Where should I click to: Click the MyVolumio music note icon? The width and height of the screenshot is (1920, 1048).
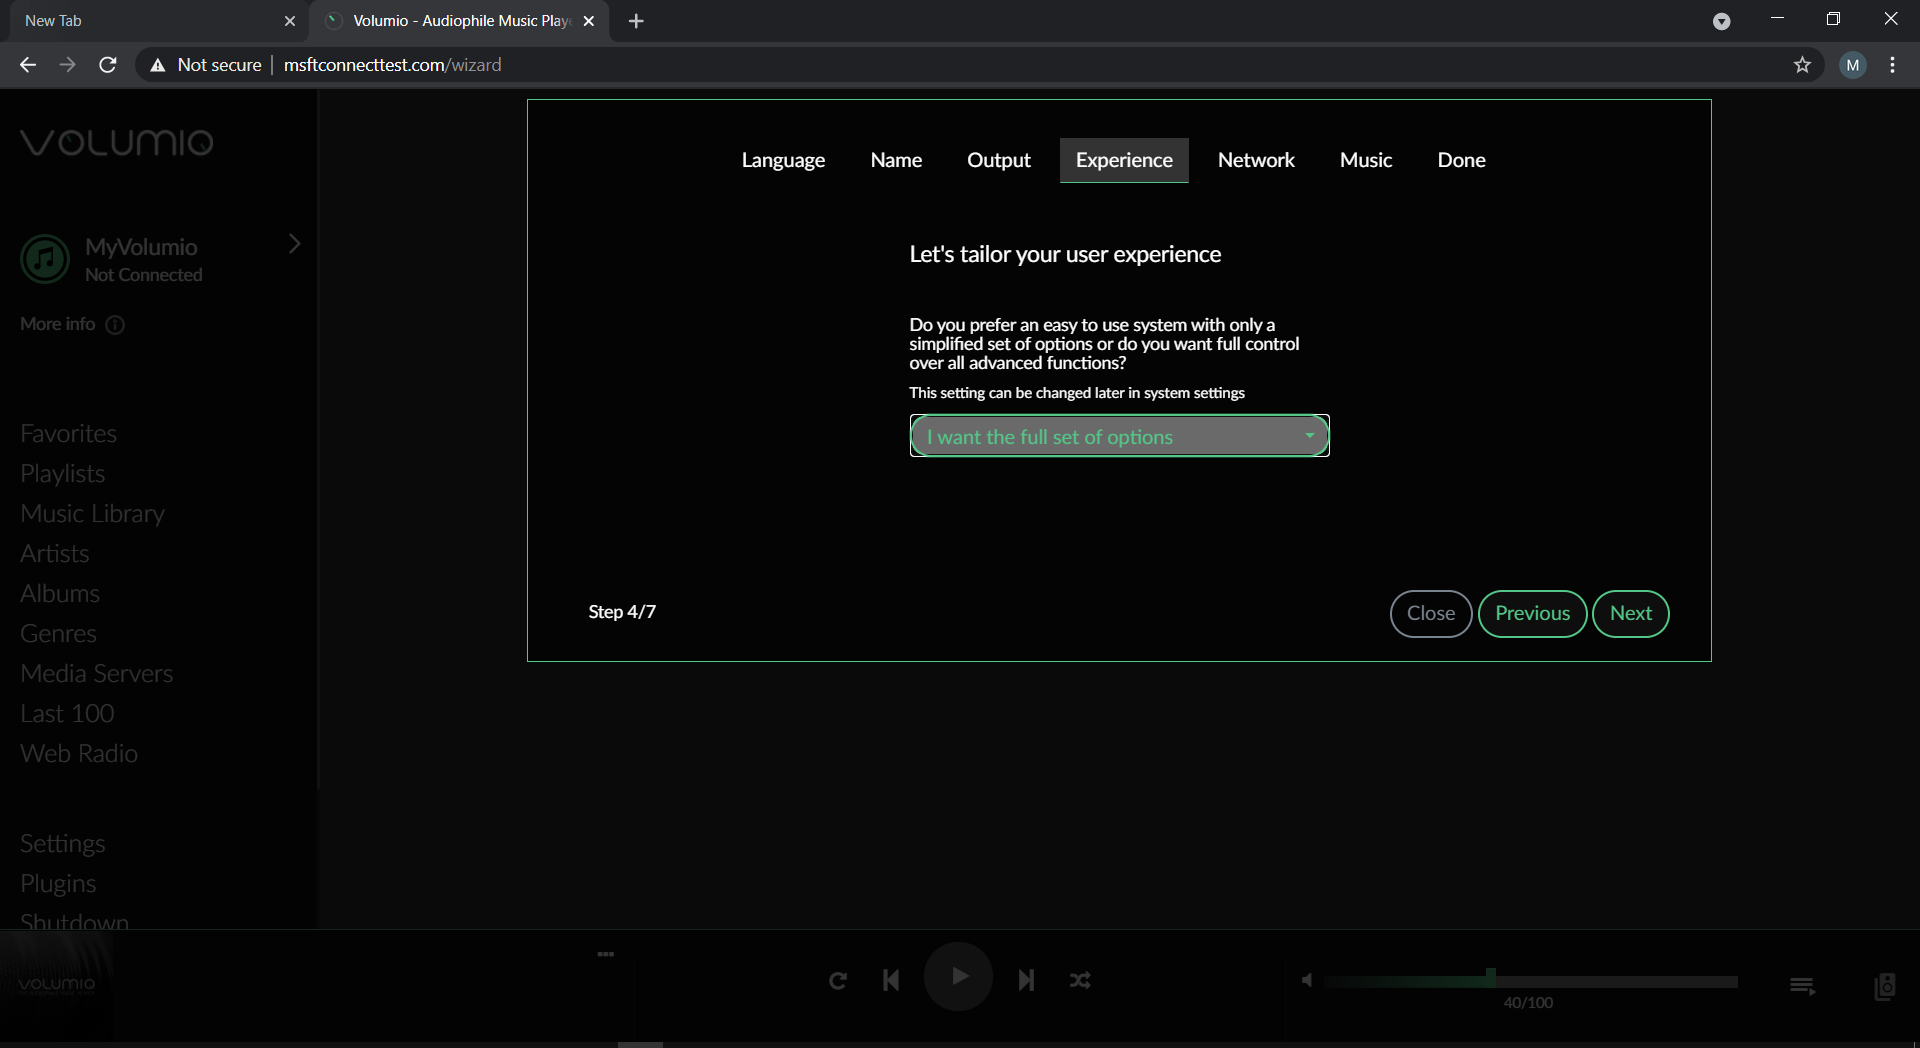(45, 259)
